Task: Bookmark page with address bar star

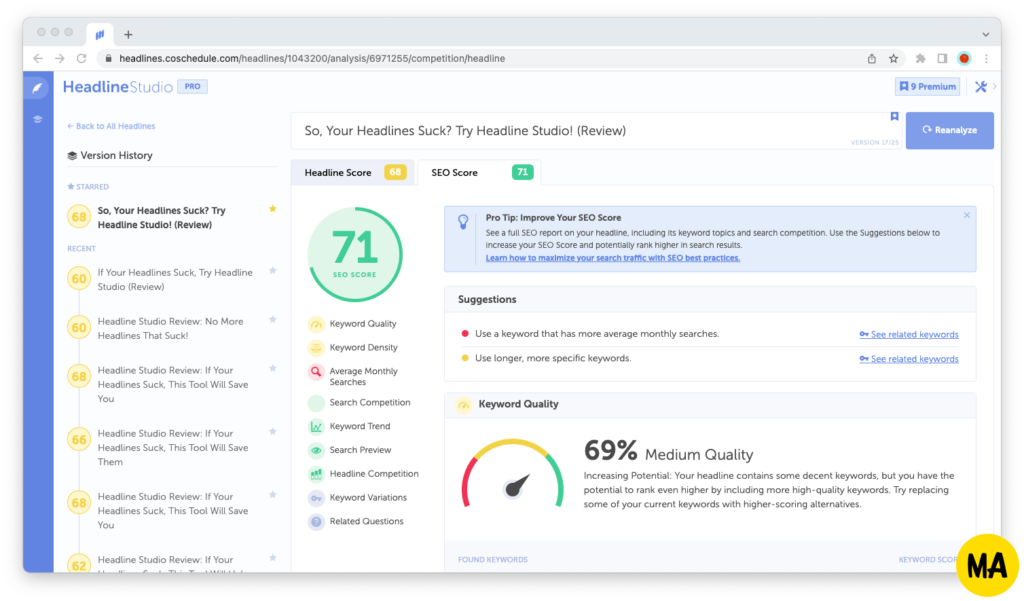Action: (893, 58)
